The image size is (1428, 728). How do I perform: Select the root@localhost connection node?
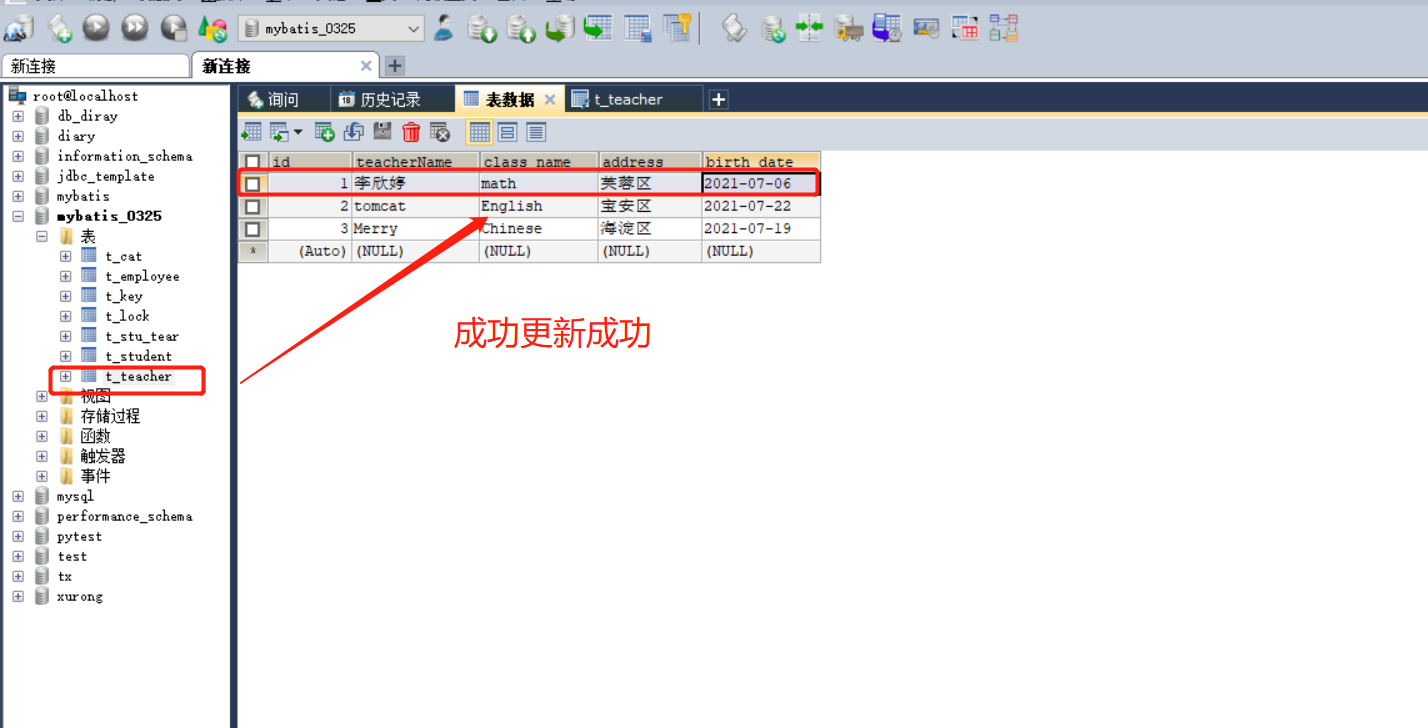pyautogui.click(x=86, y=96)
